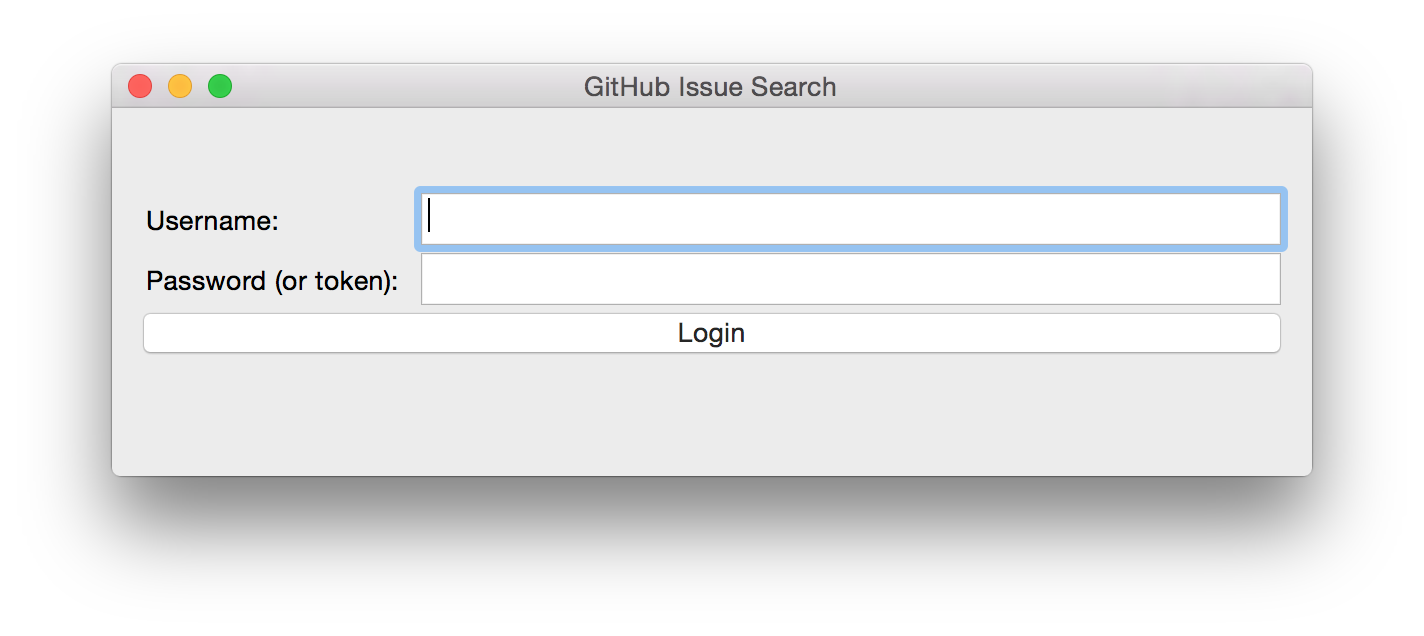Click the empty field beside the Password label
This screenshot has height=636, width=1424.
(850, 279)
